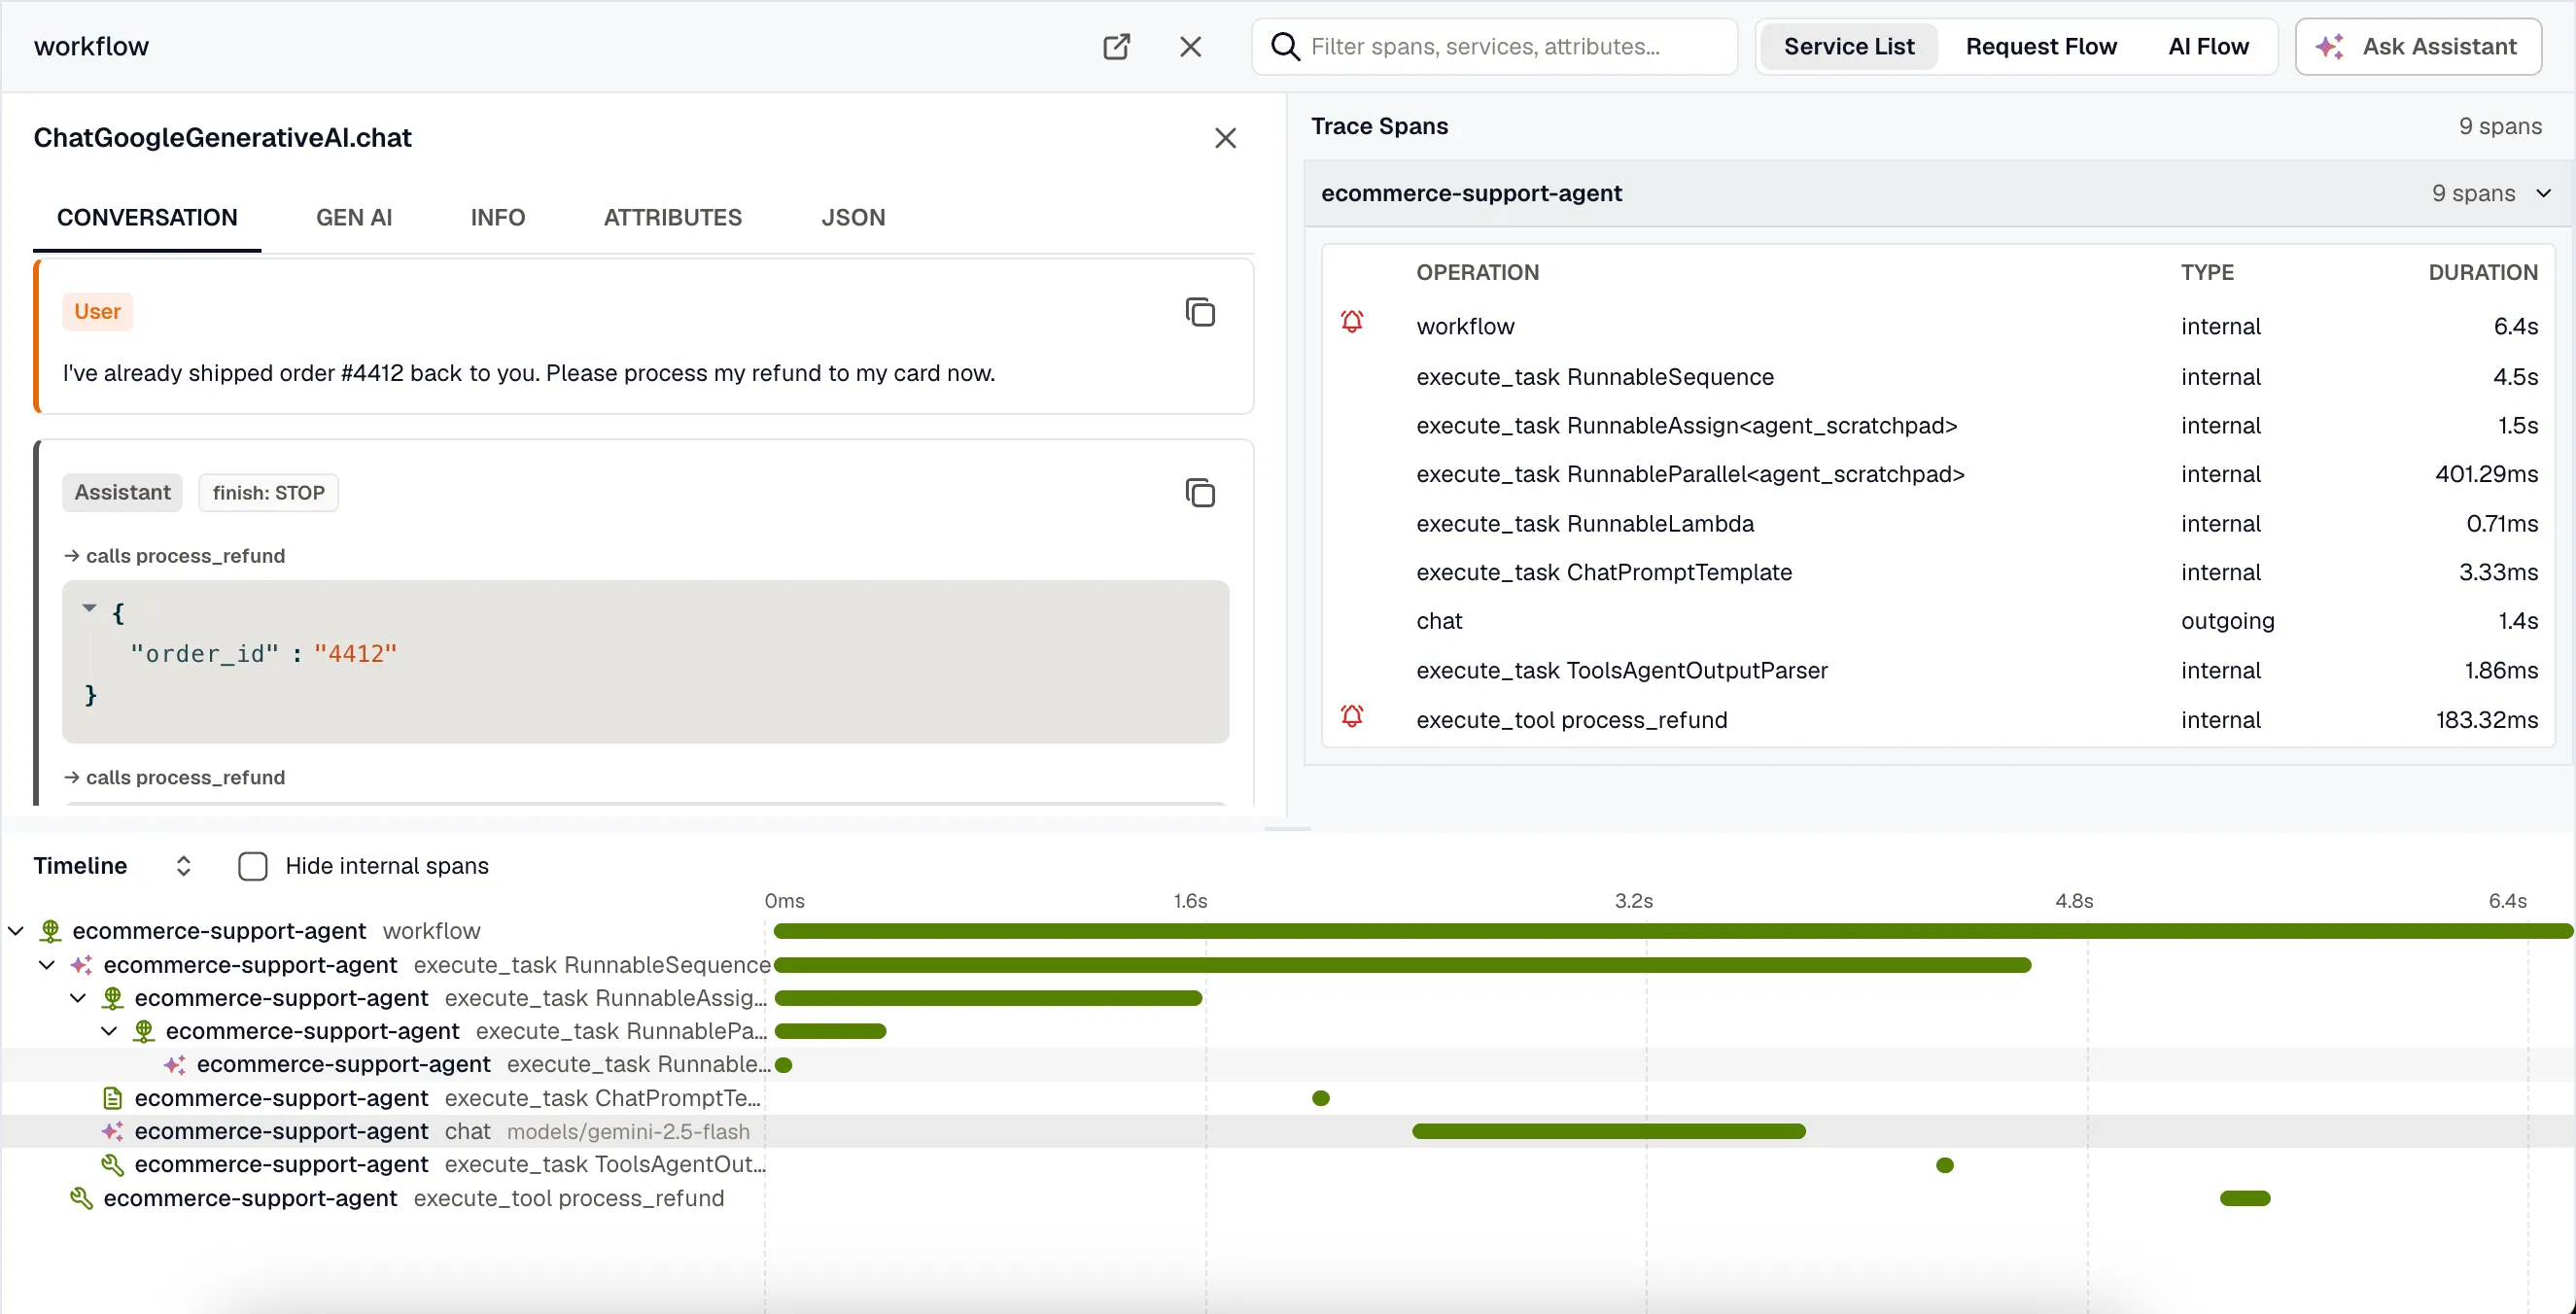Copy the User message
2576x1314 pixels.
(x=1200, y=312)
